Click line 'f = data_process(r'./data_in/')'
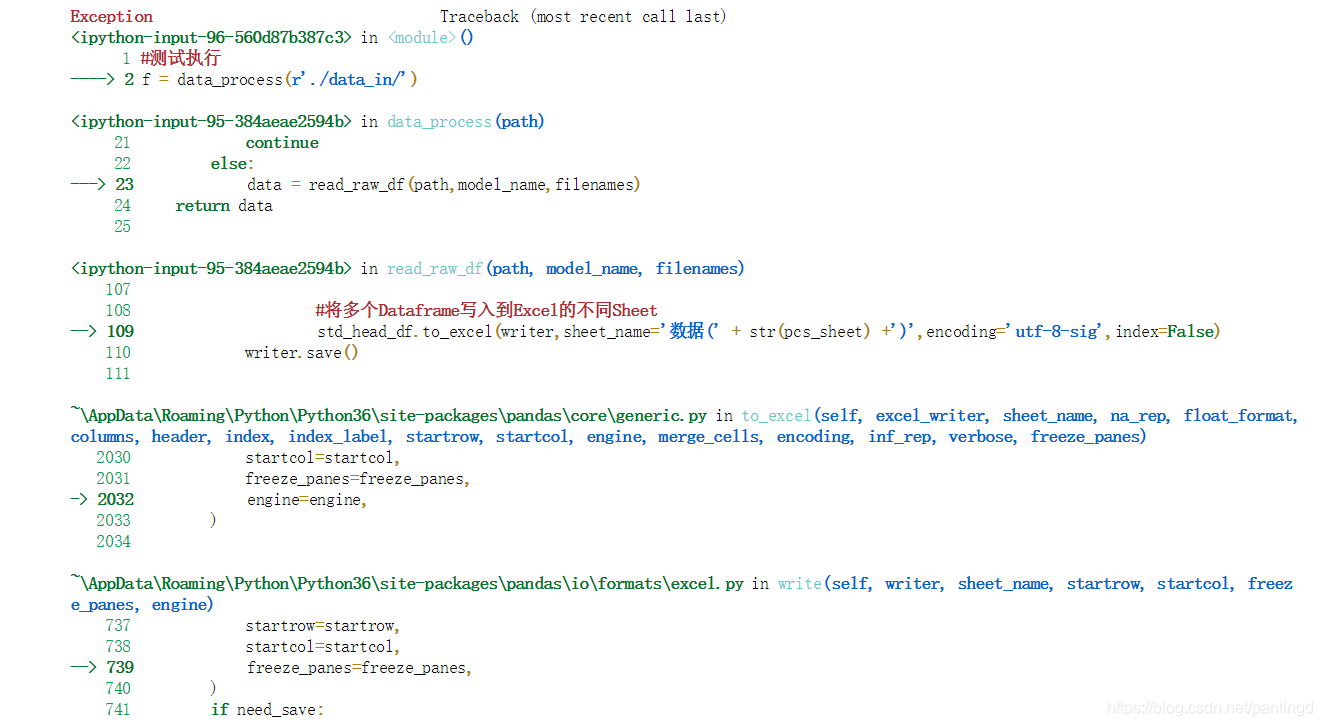Screen dimensions: 1322x726 click(x=279, y=79)
